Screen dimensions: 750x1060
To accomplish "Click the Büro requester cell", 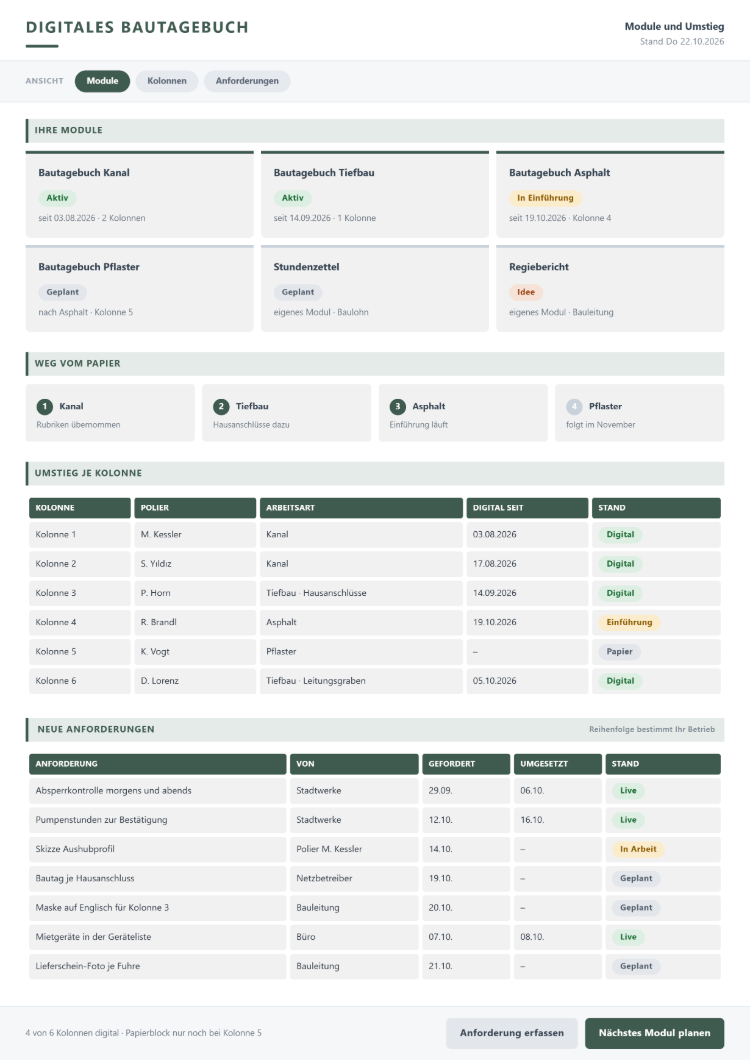I will click(x=354, y=937).
